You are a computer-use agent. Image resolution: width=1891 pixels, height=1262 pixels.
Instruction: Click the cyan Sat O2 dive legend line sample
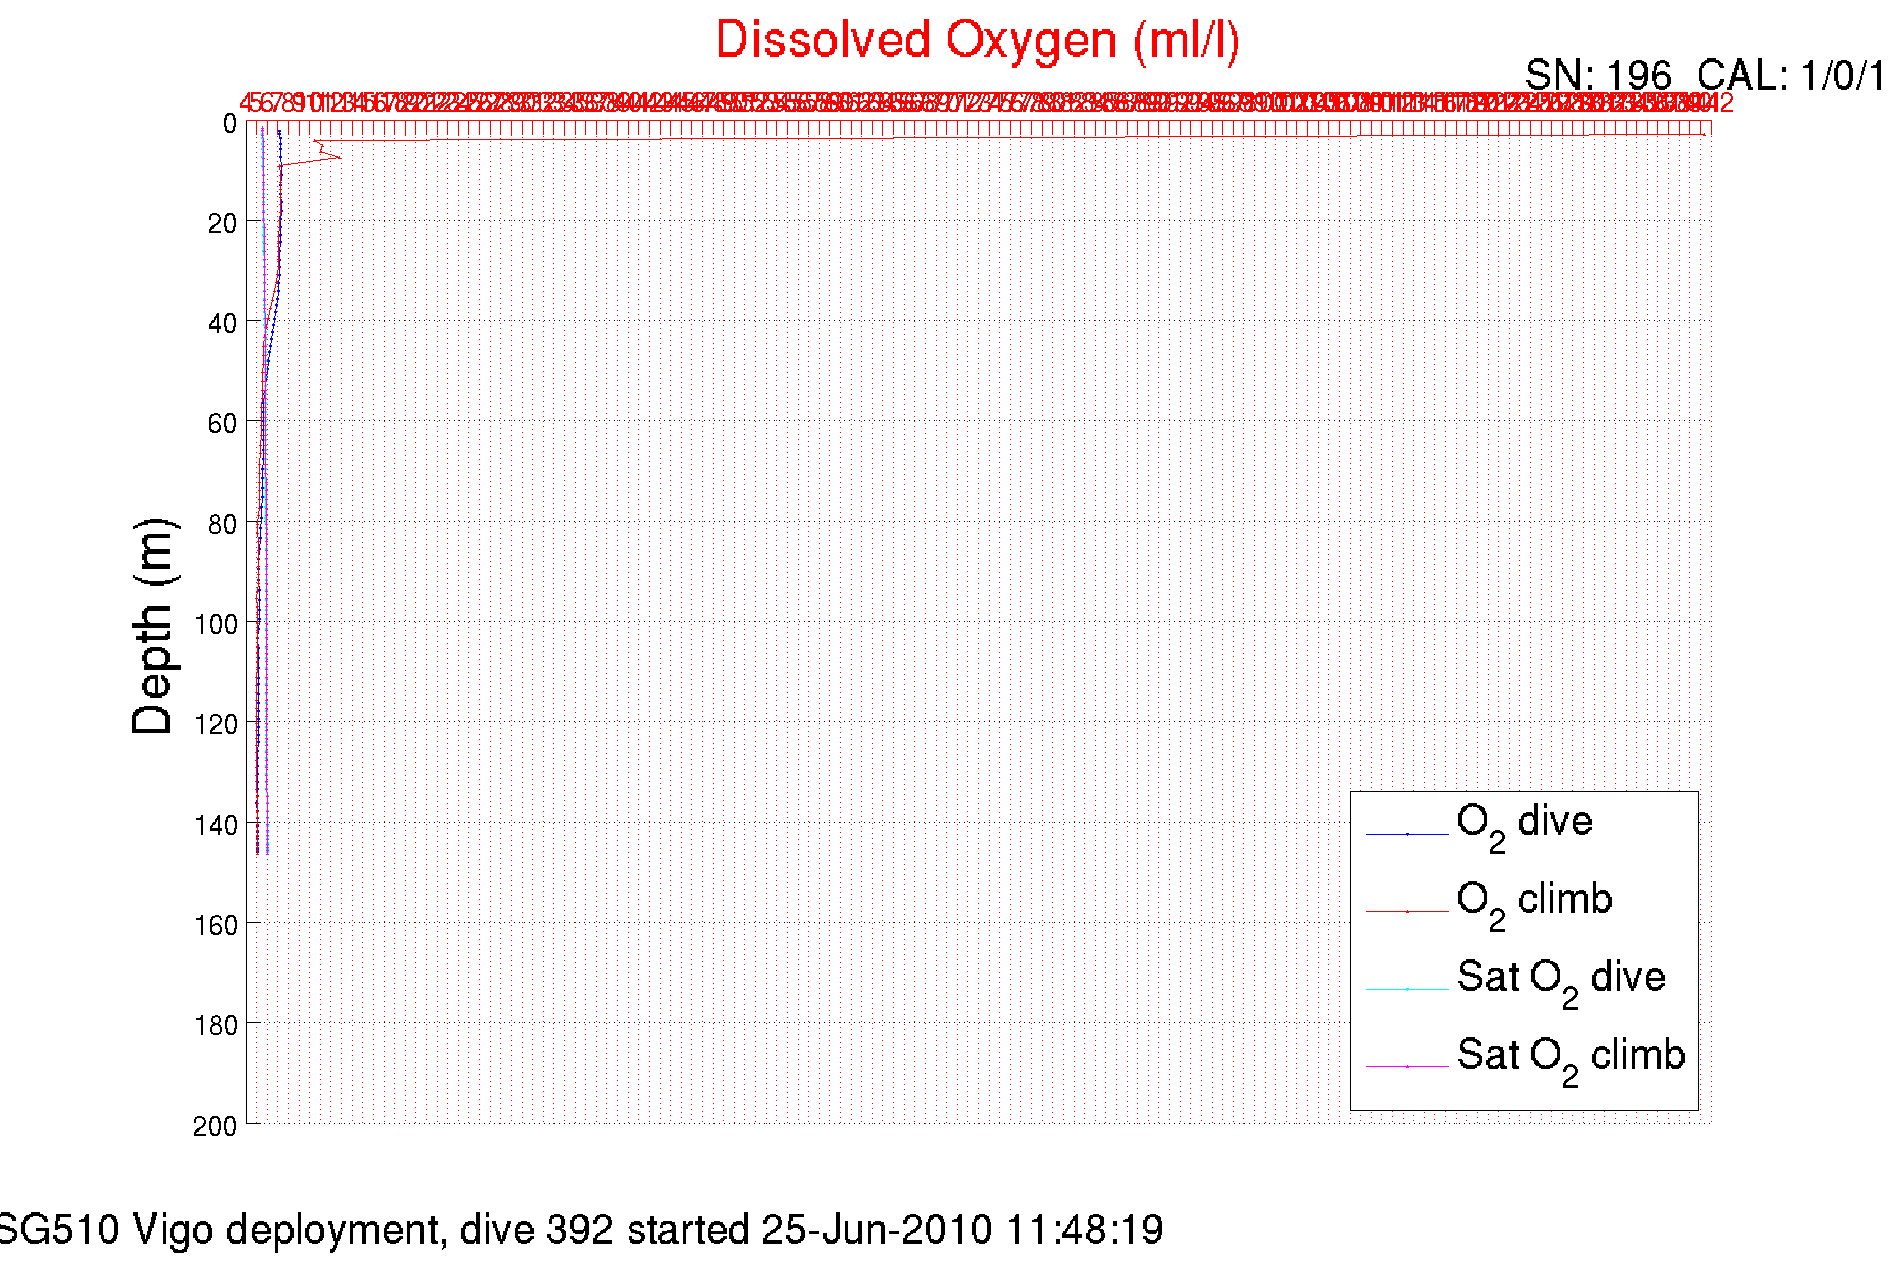tap(1407, 989)
